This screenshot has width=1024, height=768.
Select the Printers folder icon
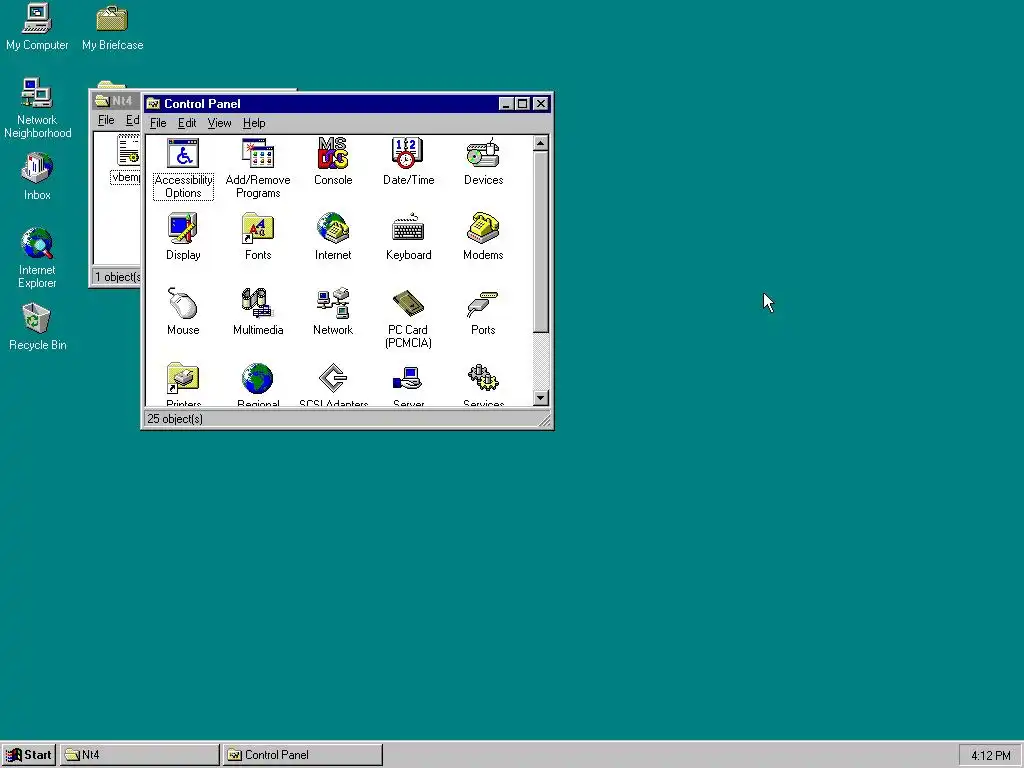click(x=183, y=385)
